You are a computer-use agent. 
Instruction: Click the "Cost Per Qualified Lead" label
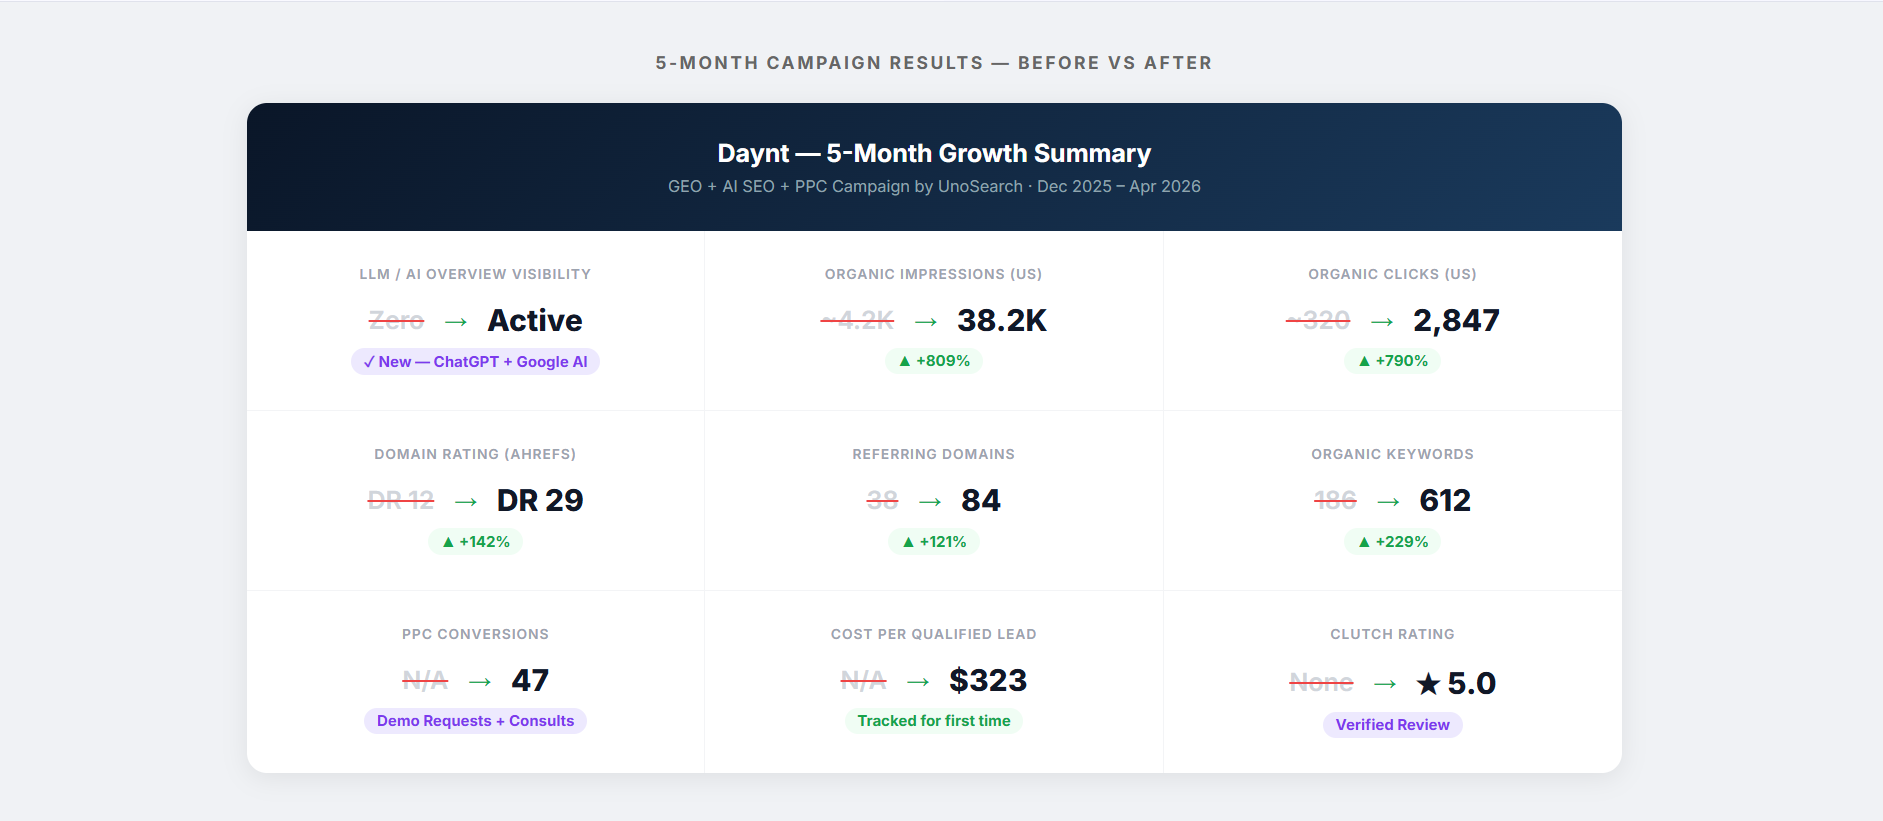coord(933,634)
